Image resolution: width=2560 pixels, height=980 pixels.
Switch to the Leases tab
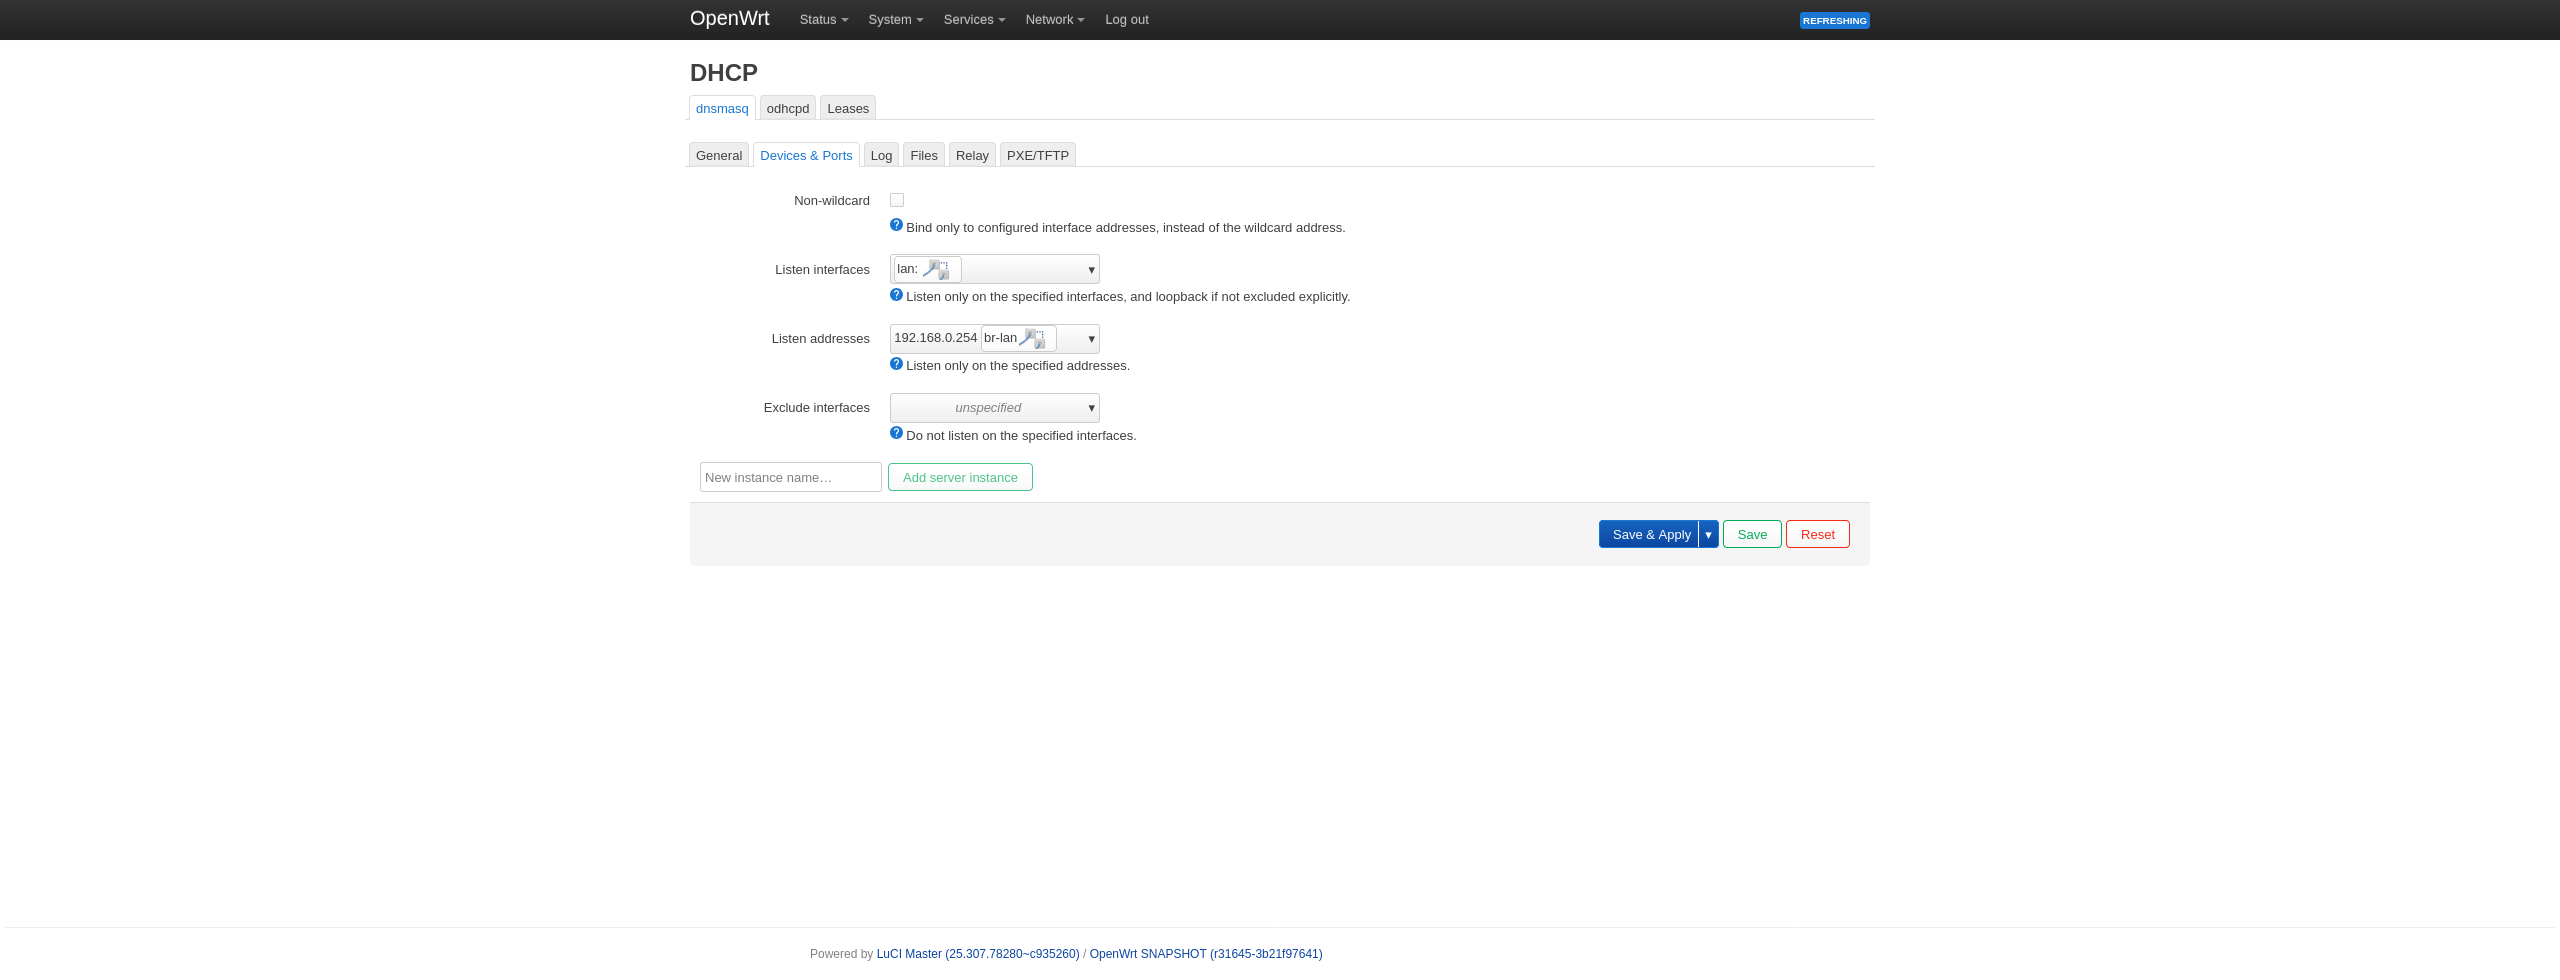click(848, 108)
